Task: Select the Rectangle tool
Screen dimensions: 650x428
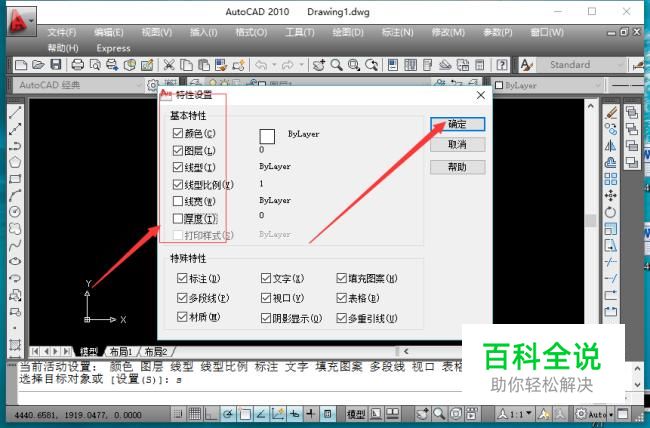Action: (15, 179)
